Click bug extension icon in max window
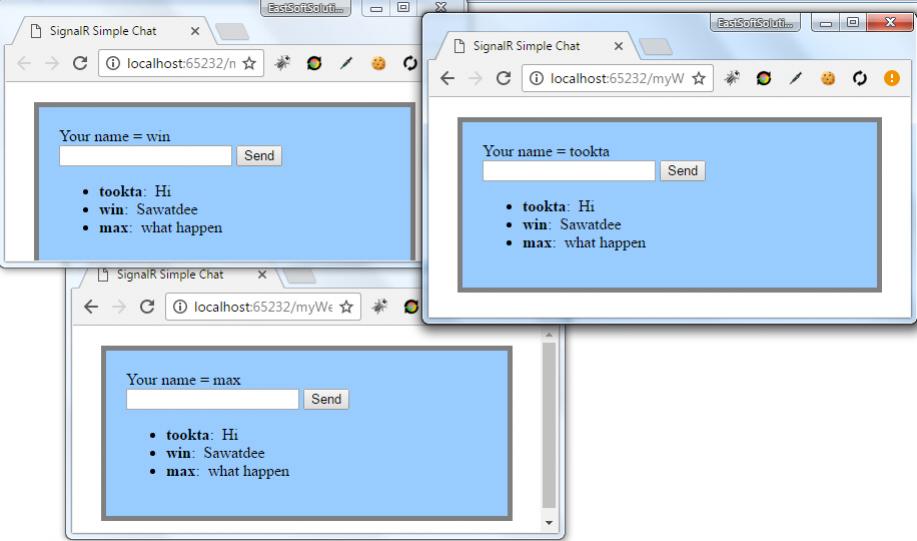This screenshot has width=917, height=541. (x=380, y=306)
